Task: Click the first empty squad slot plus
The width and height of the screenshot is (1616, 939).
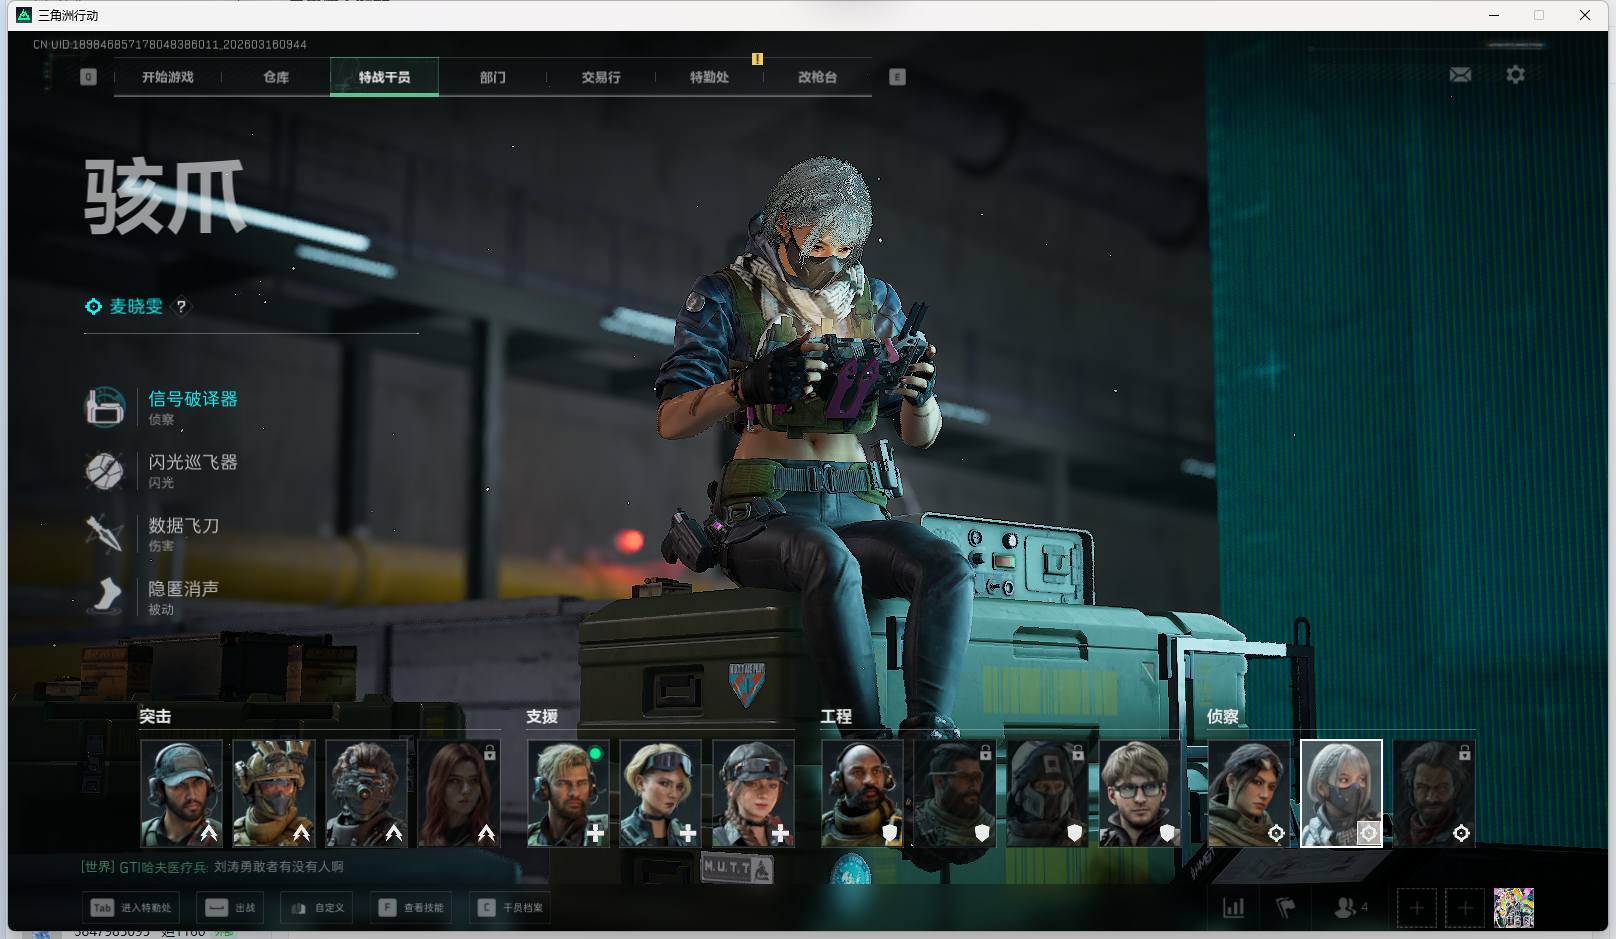Action: pyautogui.click(x=1416, y=908)
